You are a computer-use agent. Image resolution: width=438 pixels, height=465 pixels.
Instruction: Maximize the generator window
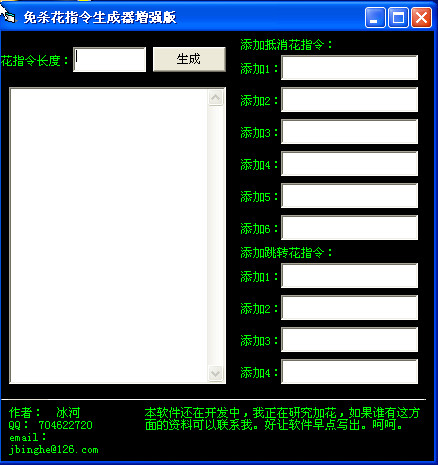[398, 17]
